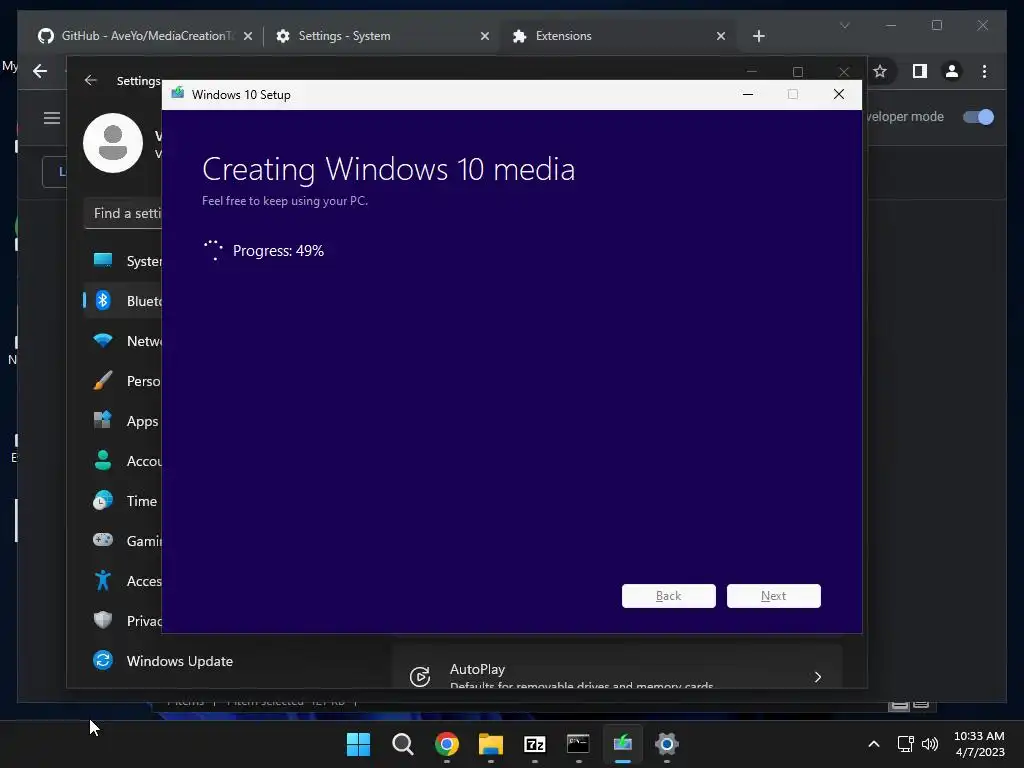Image resolution: width=1024 pixels, height=768 pixels.
Task: Open the Chrome profile icon
Action: tap(952, 71)
